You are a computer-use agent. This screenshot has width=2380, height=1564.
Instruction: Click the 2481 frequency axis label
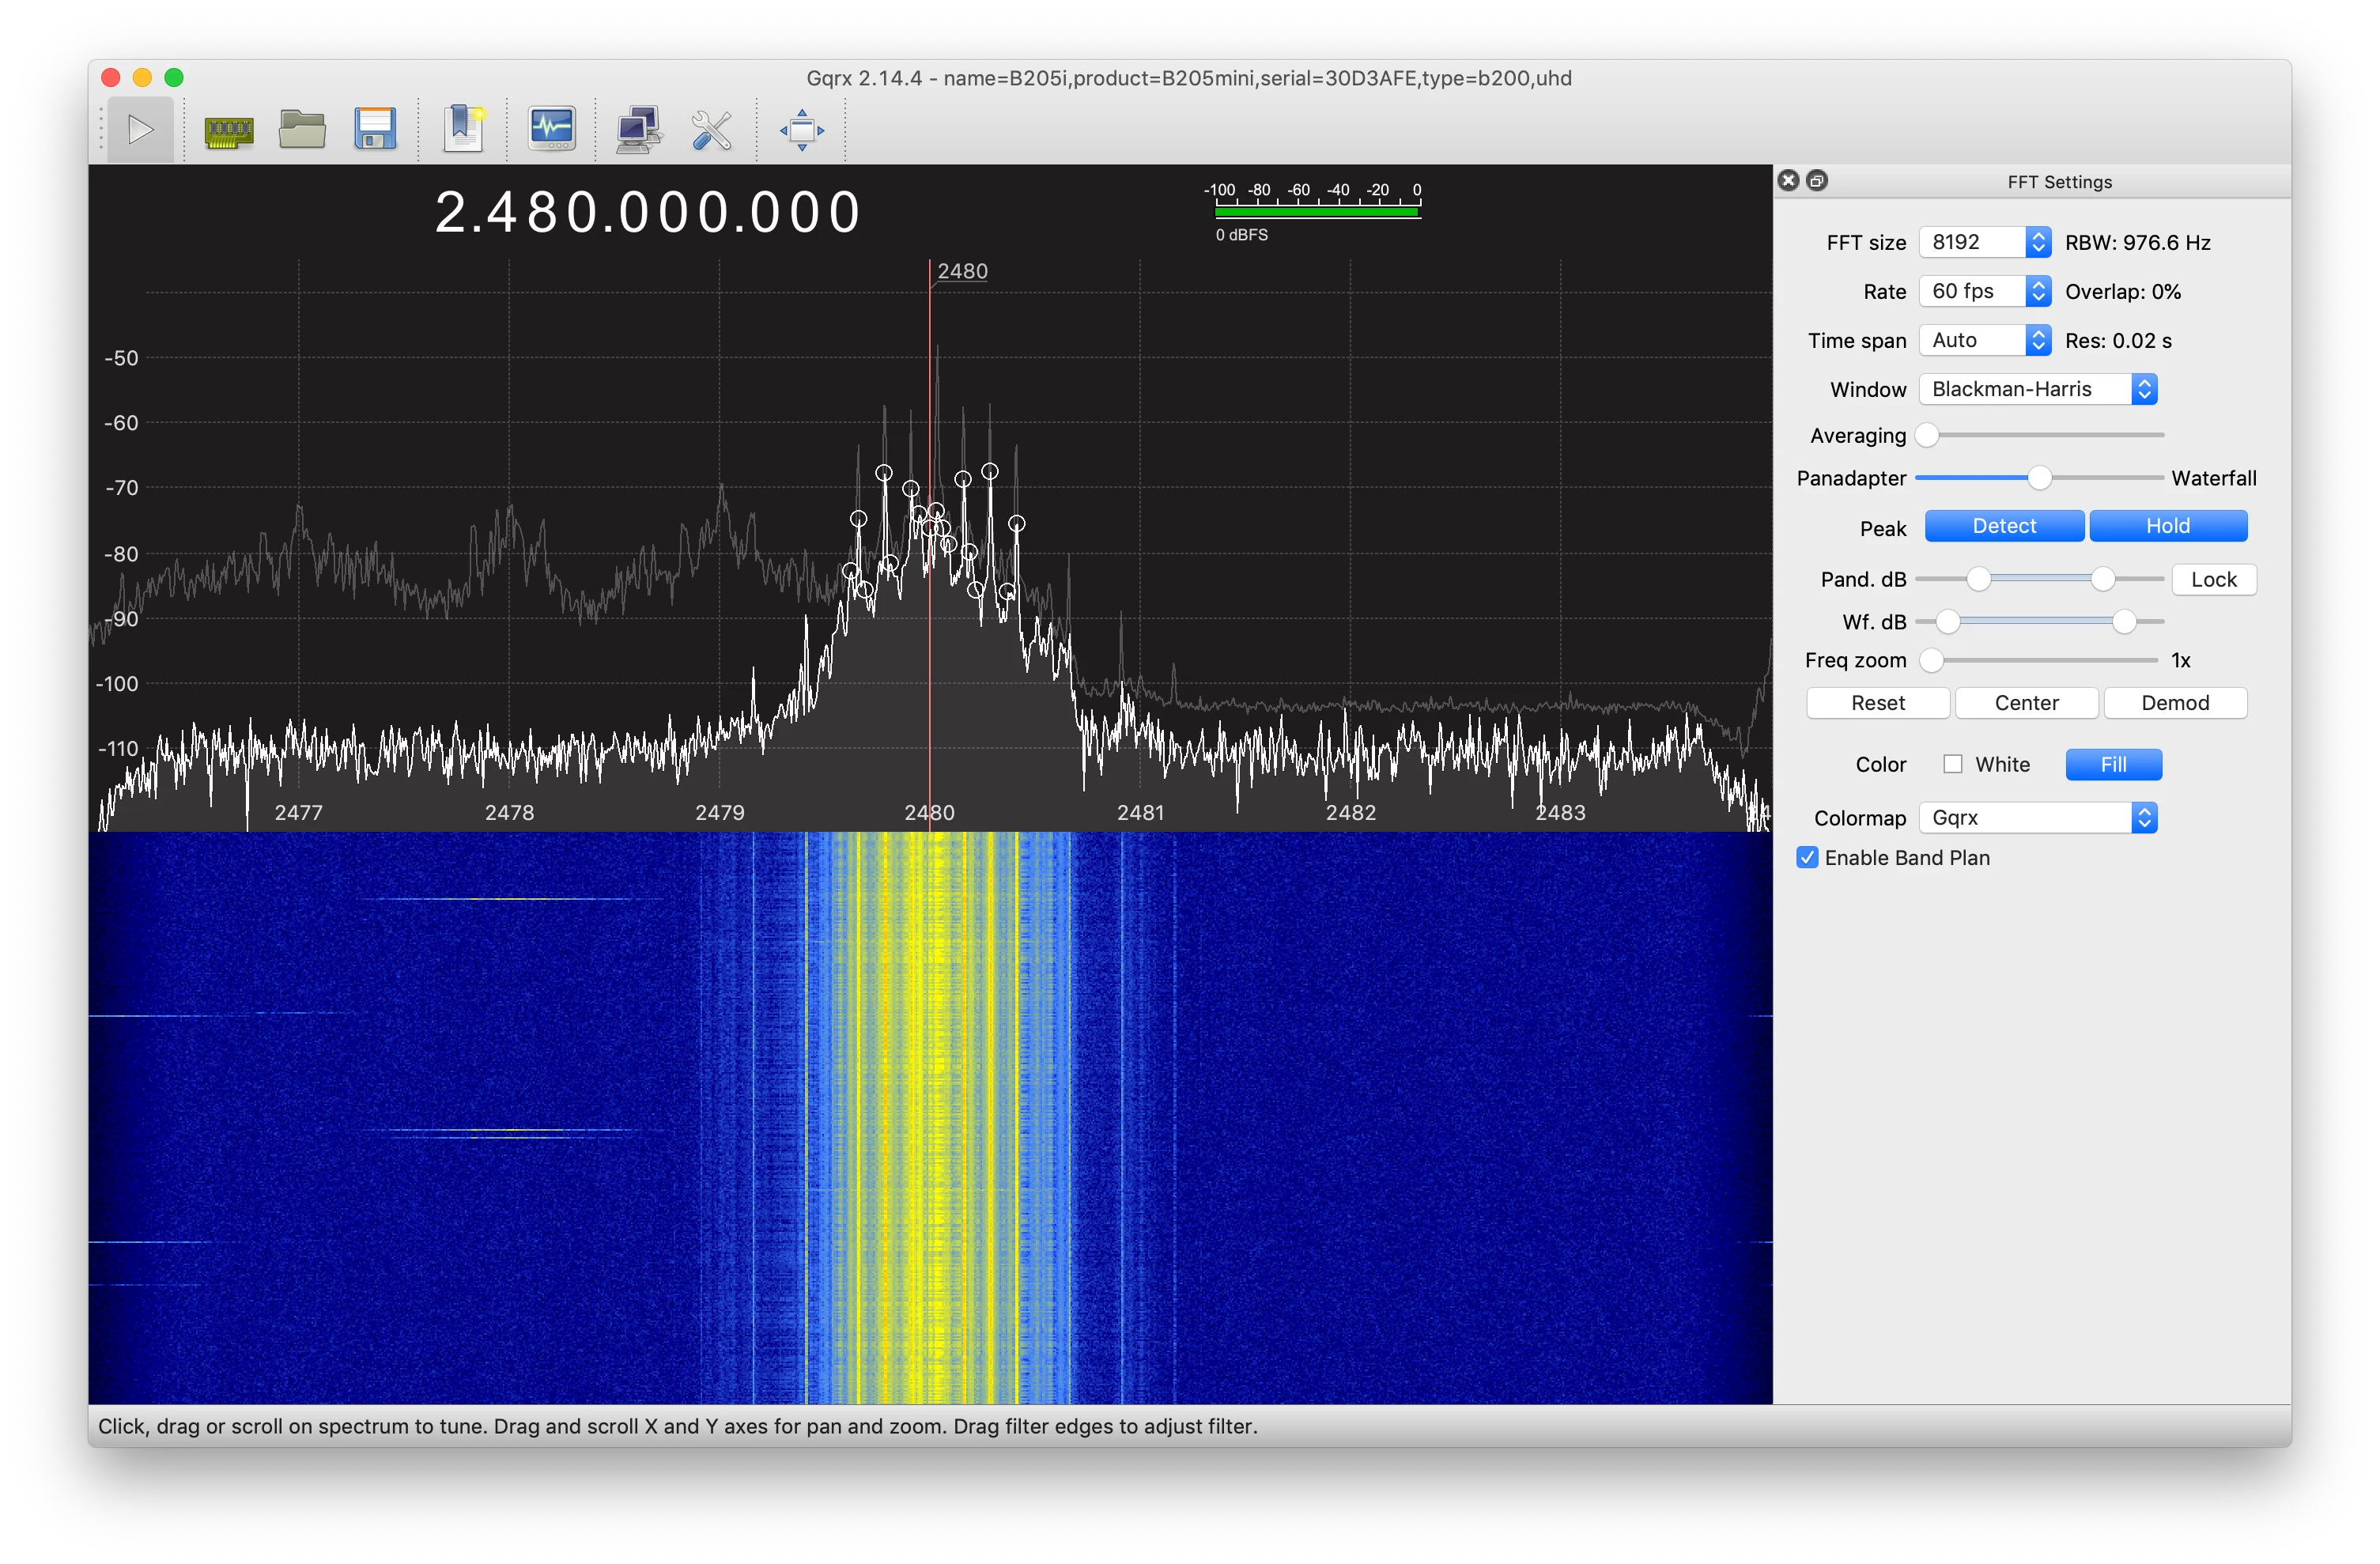click(x=1140, y=812)
